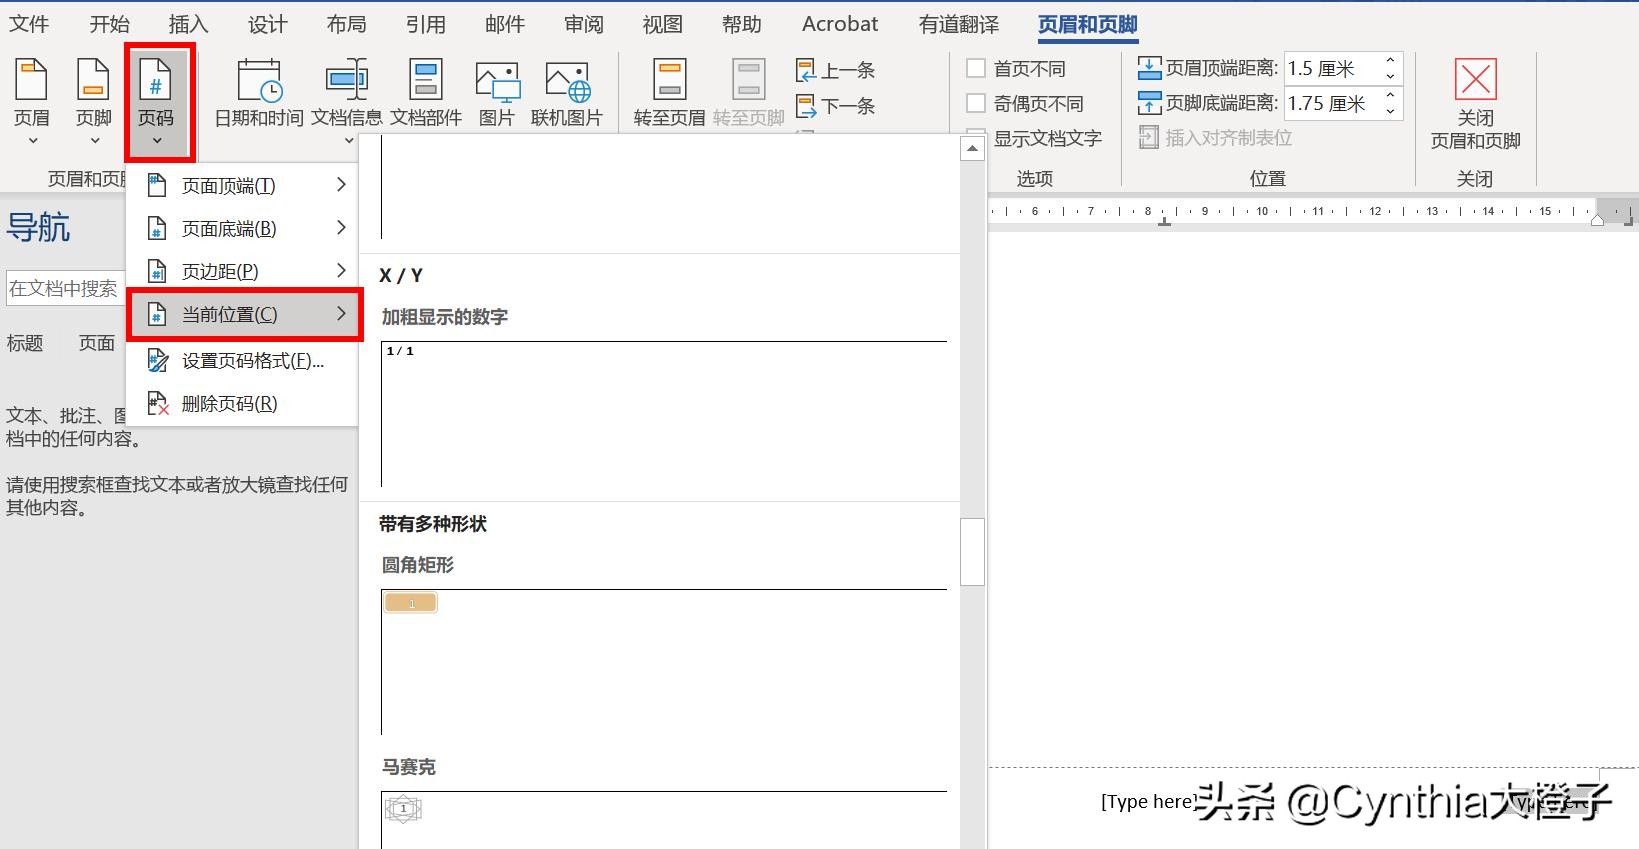The width and height of the screenshot is (1639, 849).
Task: Click the 页眉顶端距离 icon
Action: point(1150,68)
